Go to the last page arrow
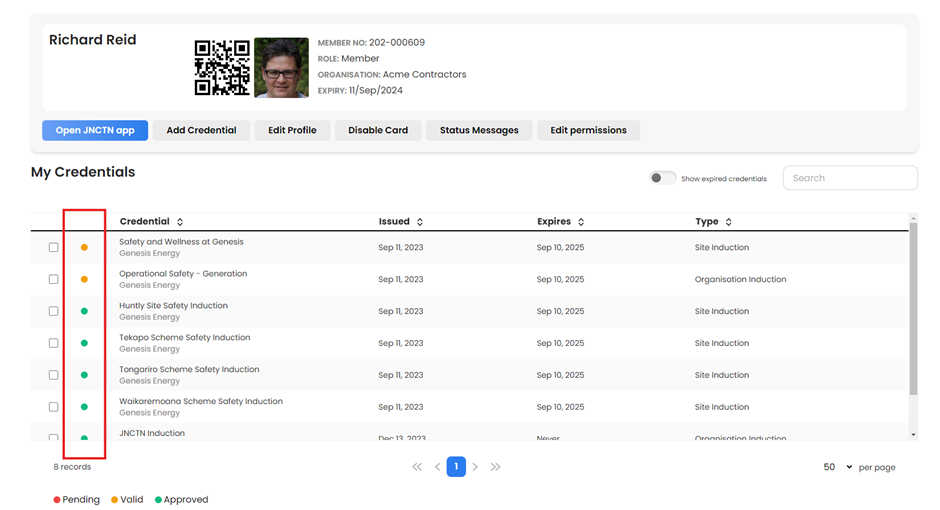This screenshot has height=510, width=940. [495, 467]
